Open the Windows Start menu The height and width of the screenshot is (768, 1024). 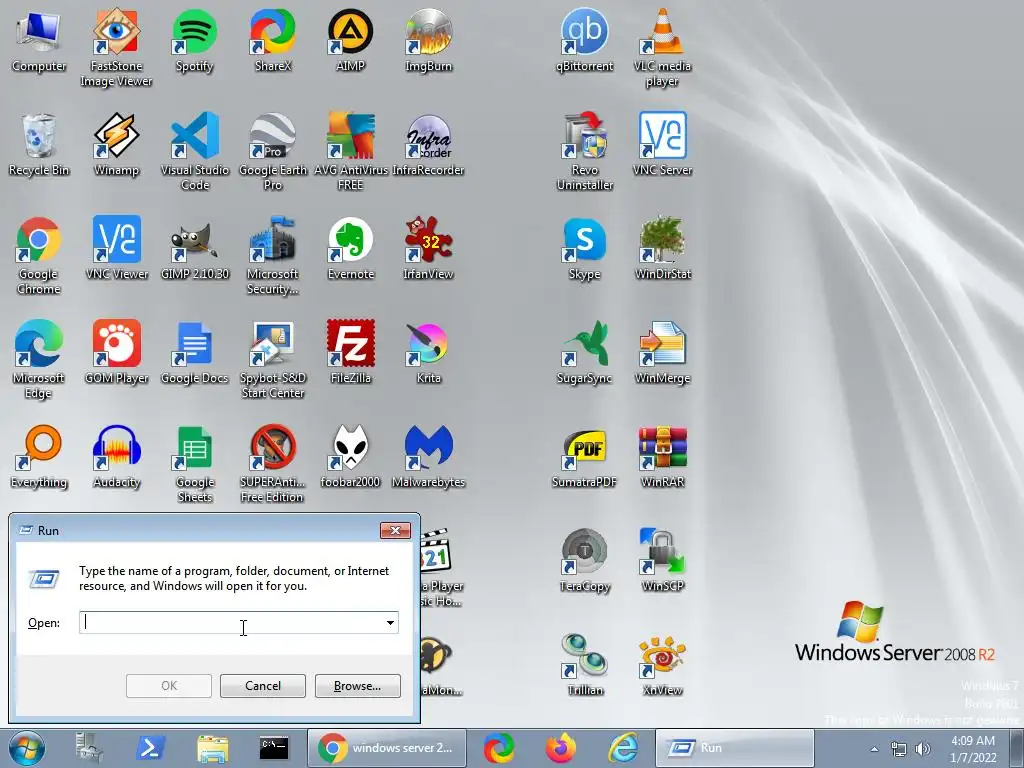click(x=27, y=748)
